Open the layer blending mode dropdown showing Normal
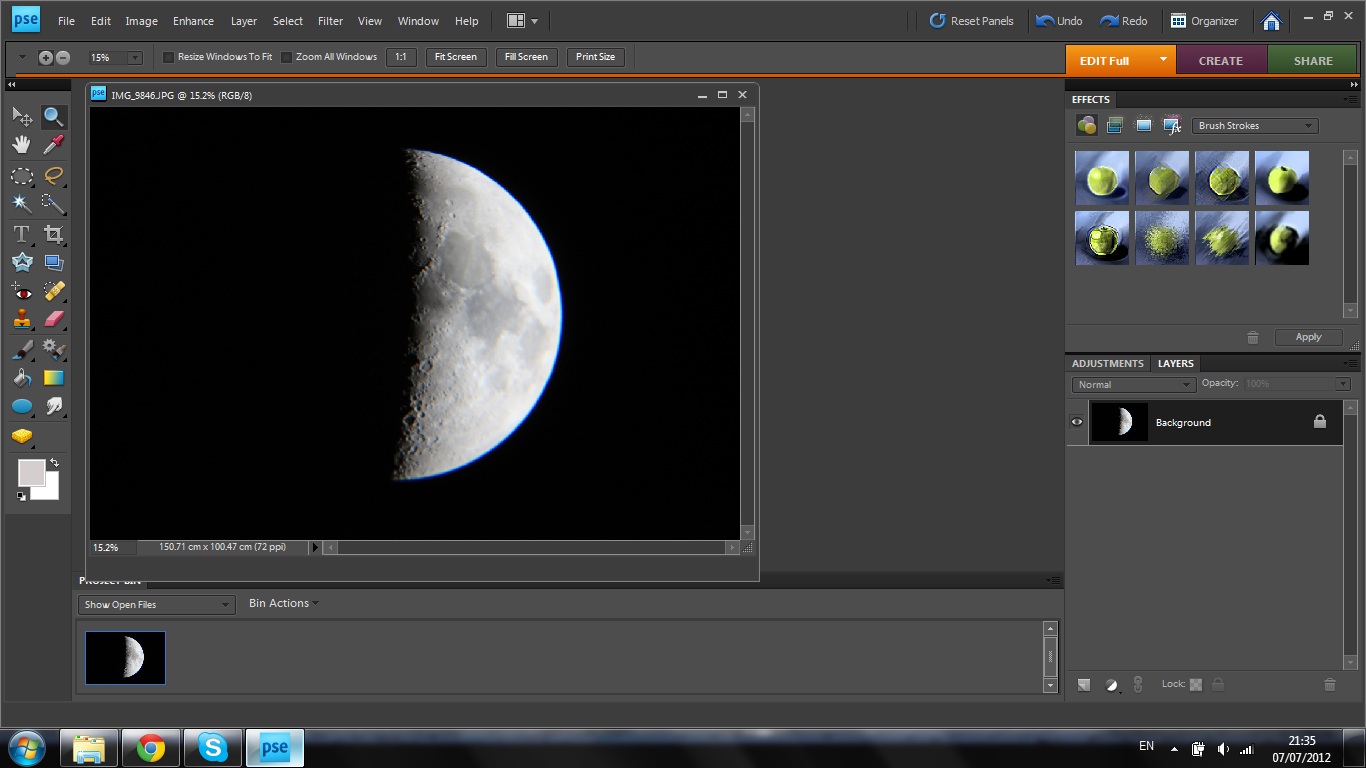This screenshot has width=1366, height=768. tap(1132, 384)
